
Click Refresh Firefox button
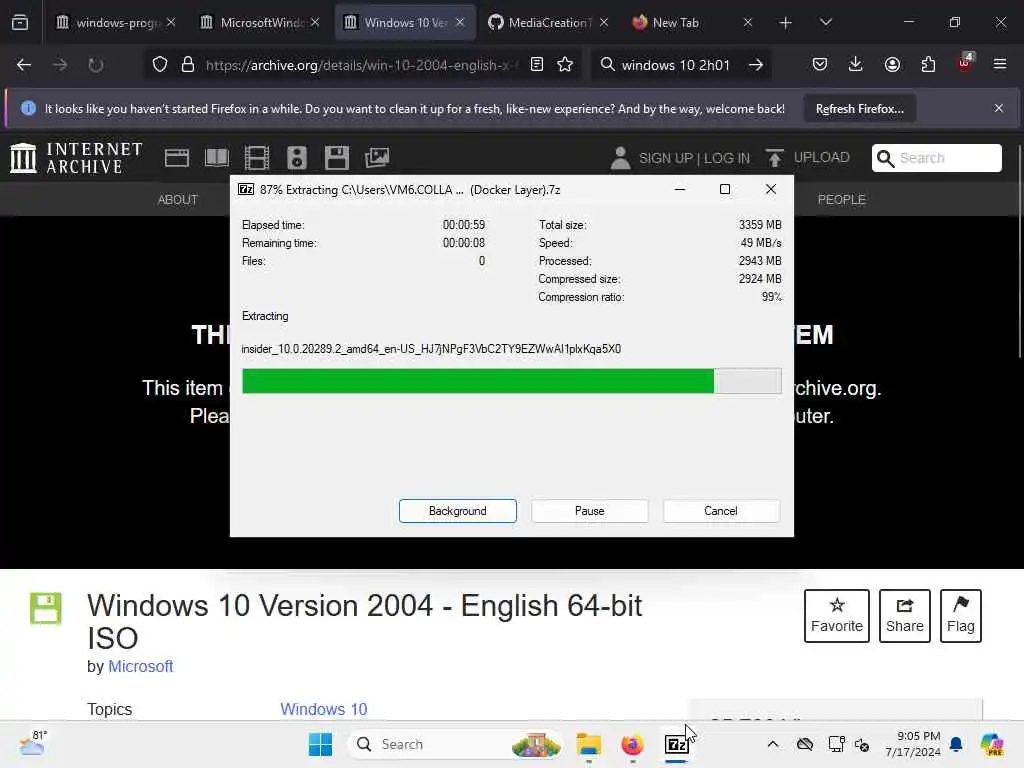click(x=859, y=109)
